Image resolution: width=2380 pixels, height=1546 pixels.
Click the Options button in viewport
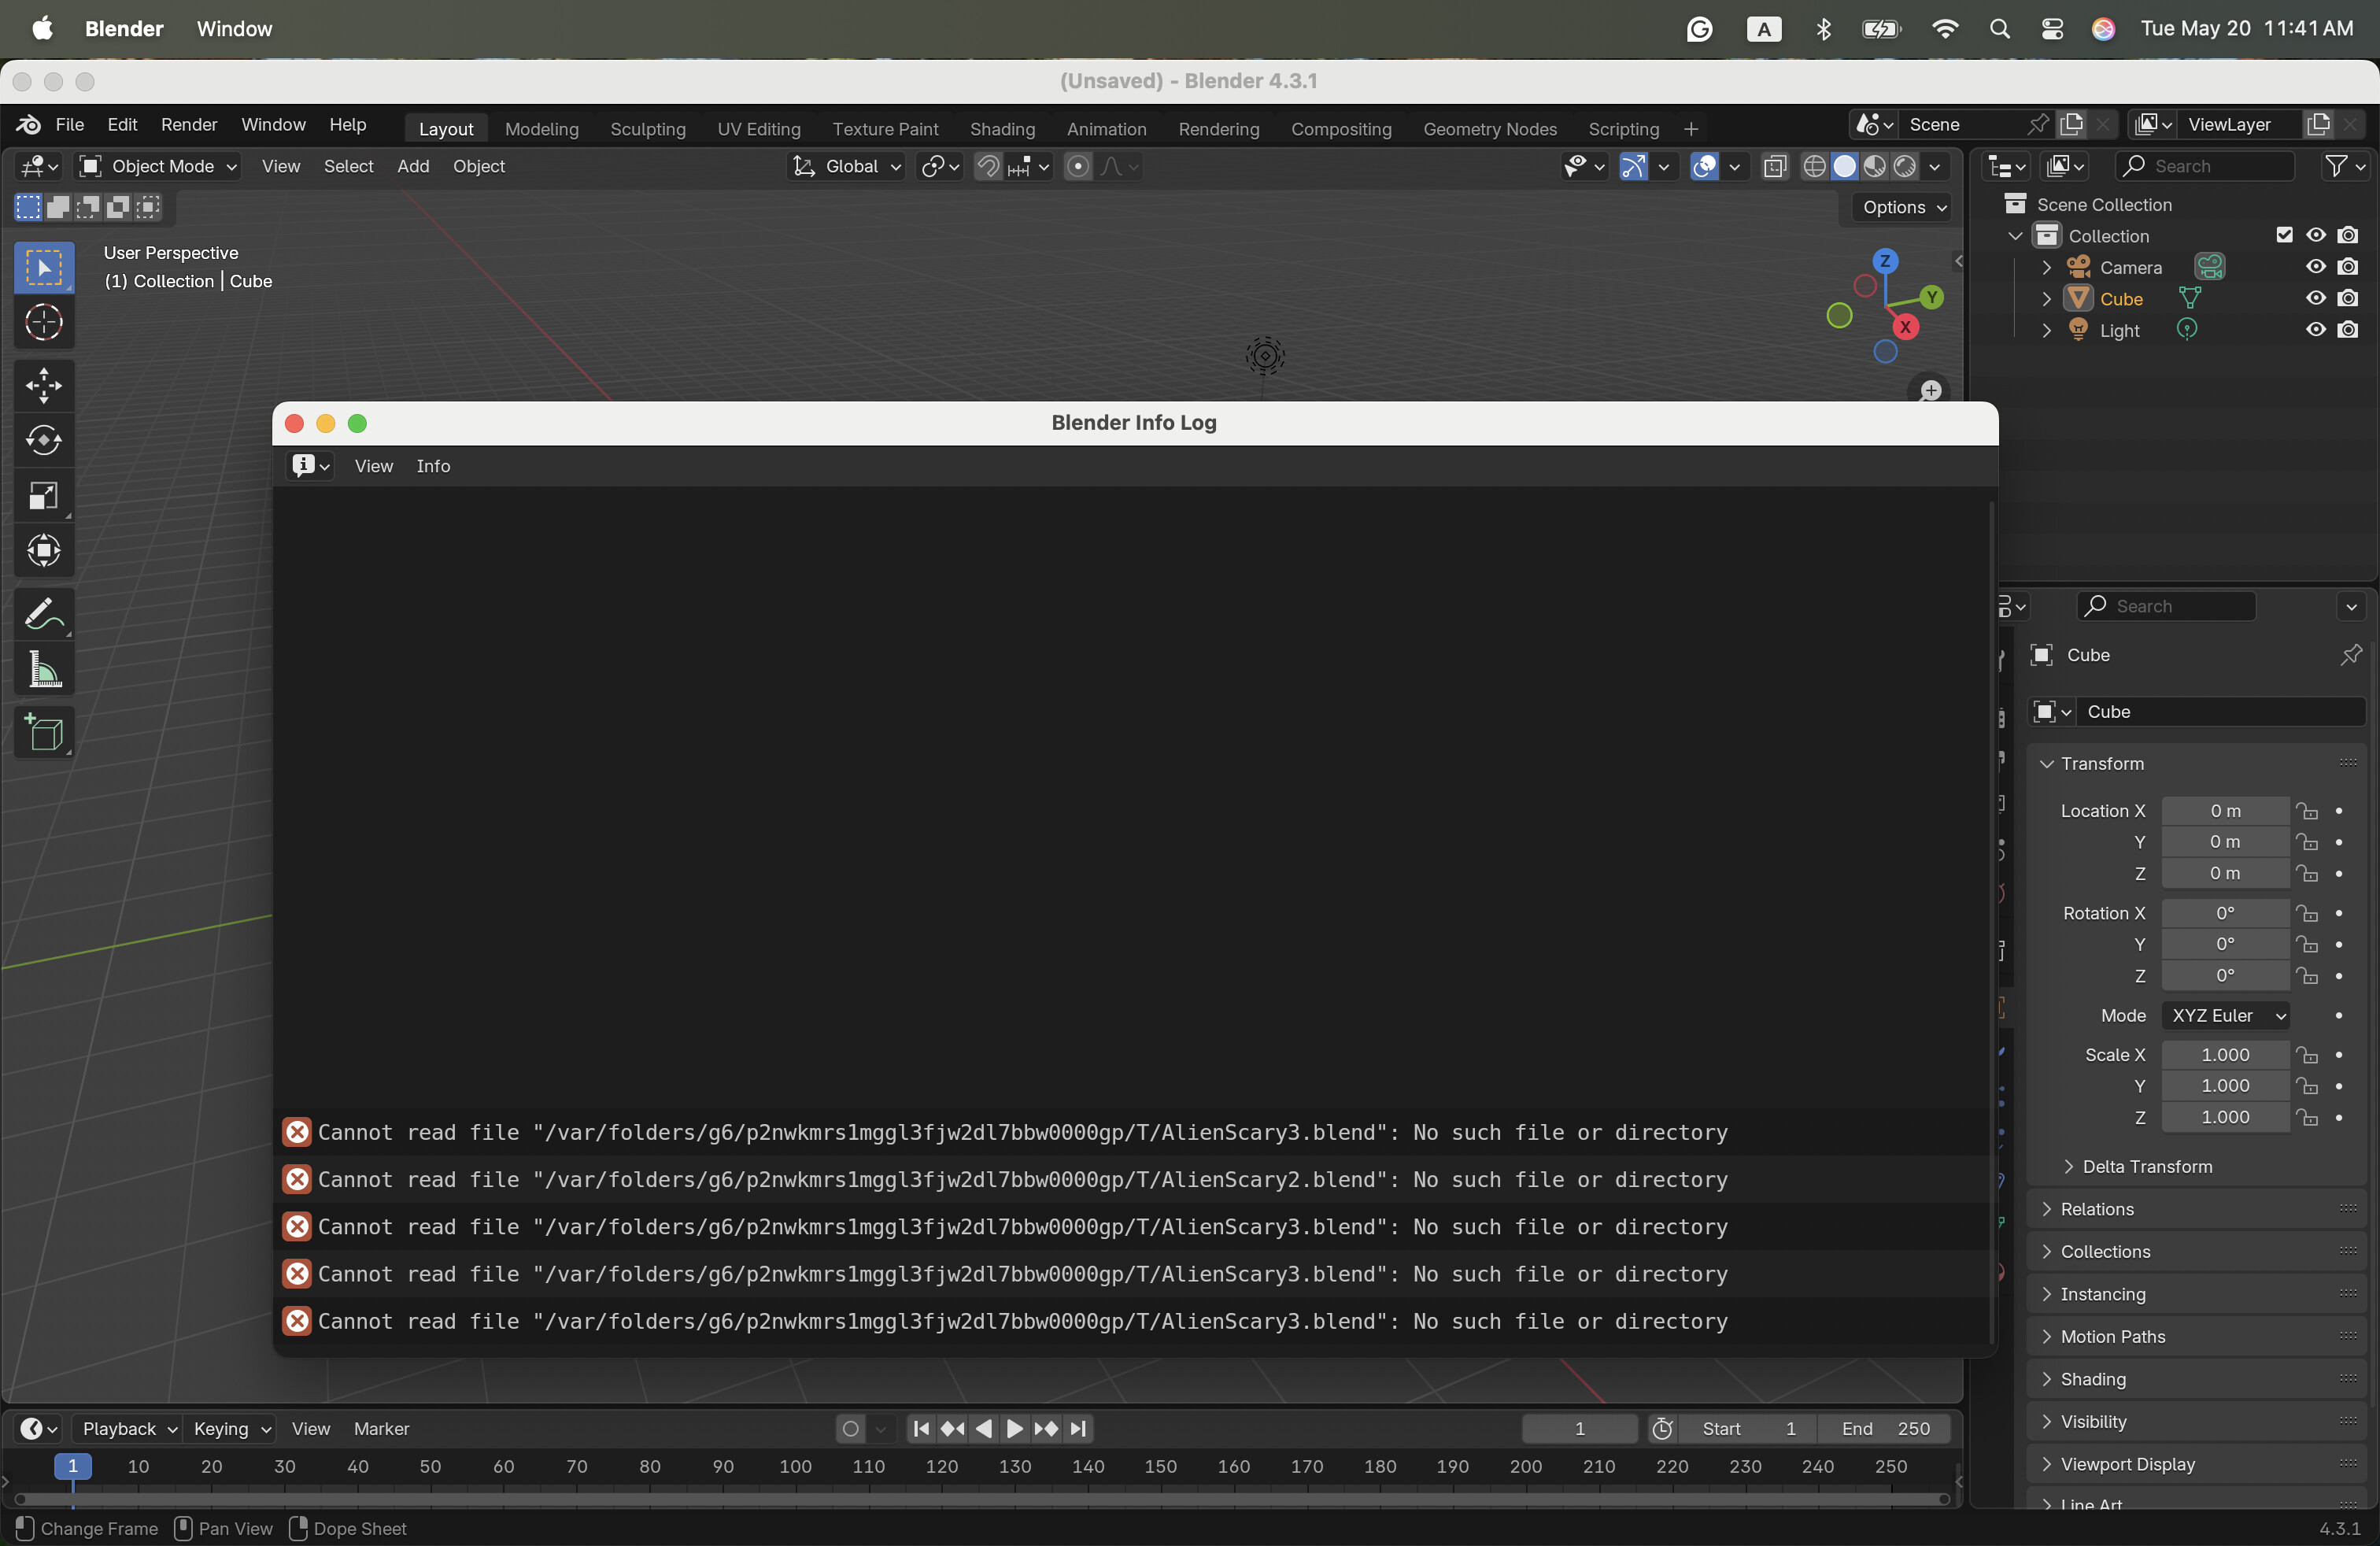point(1903,207)
